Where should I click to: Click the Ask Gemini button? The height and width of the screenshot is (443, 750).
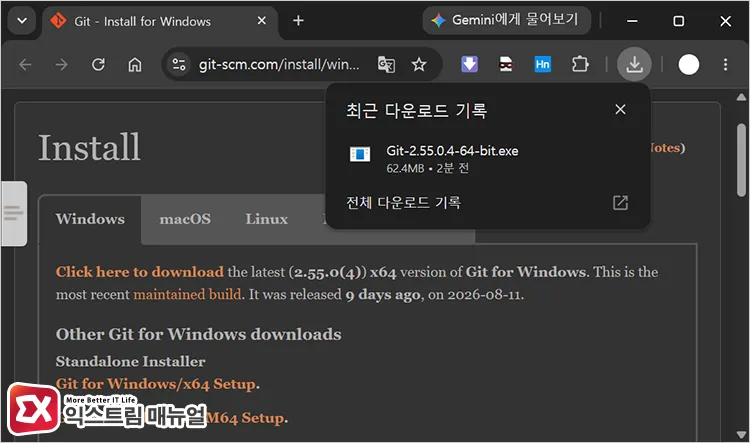click(506, 20)
